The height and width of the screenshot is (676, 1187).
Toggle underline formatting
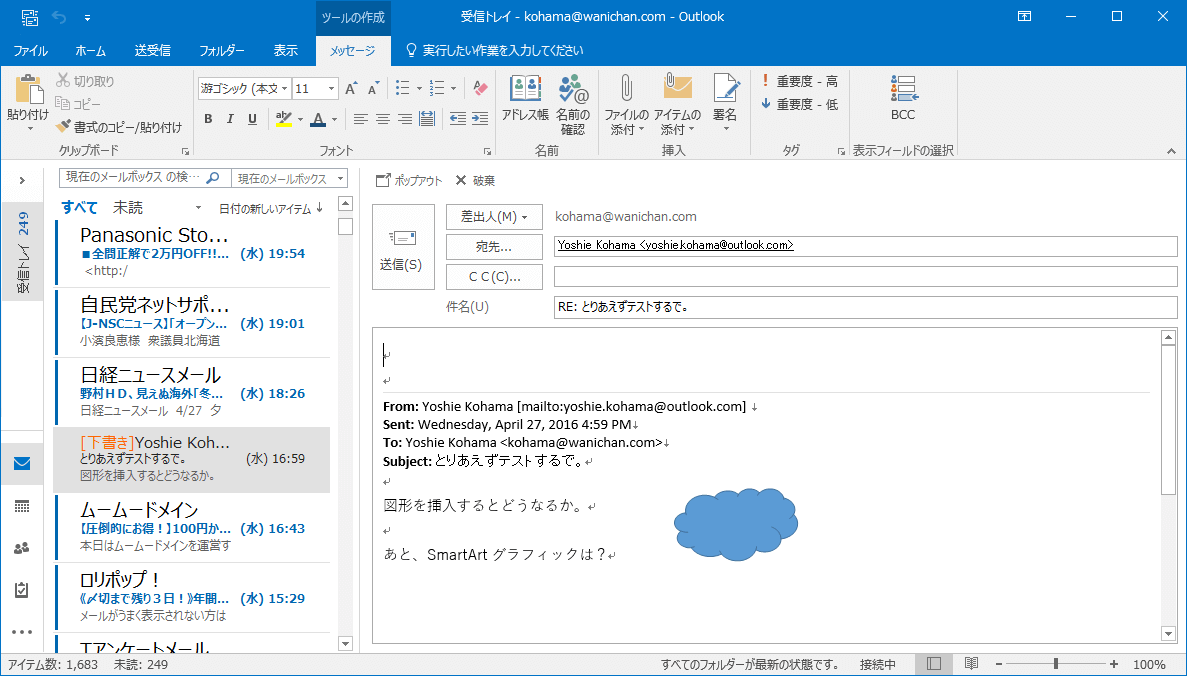click(x=253, y=119)
